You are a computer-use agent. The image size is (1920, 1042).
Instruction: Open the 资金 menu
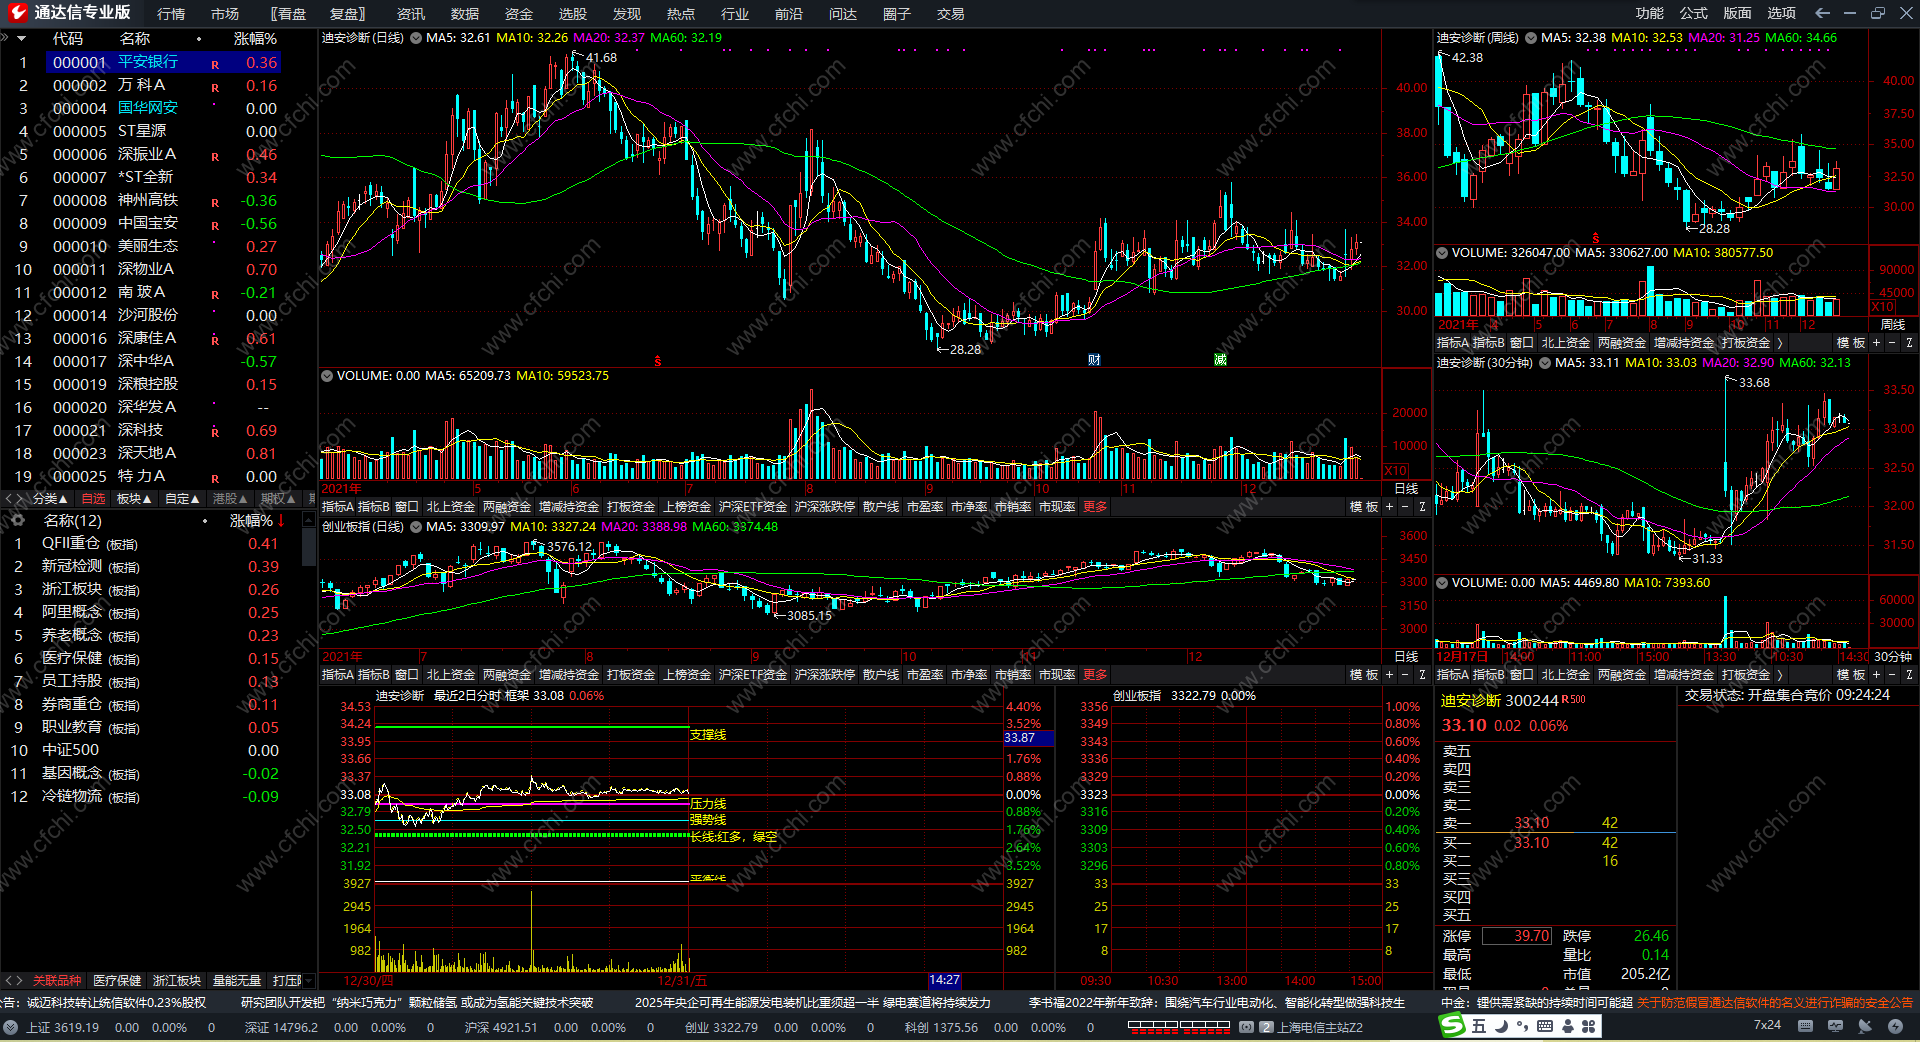(519, 14)
